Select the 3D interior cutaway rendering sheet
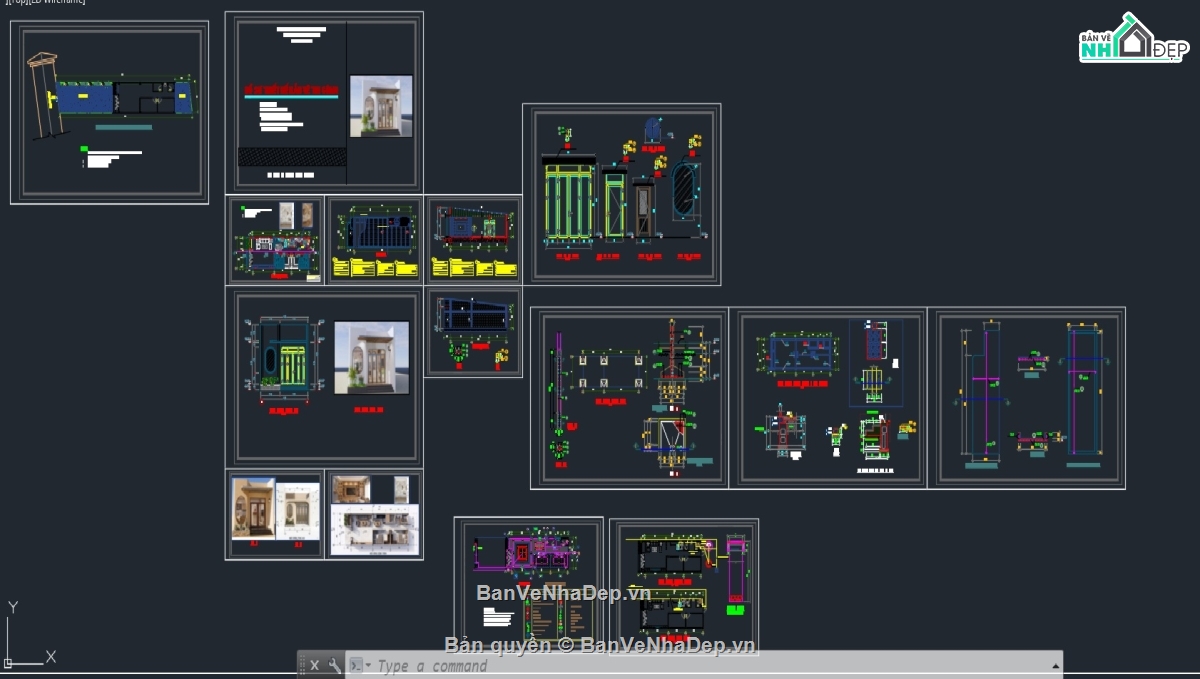1200x679 pixels. tap(375, 515)
